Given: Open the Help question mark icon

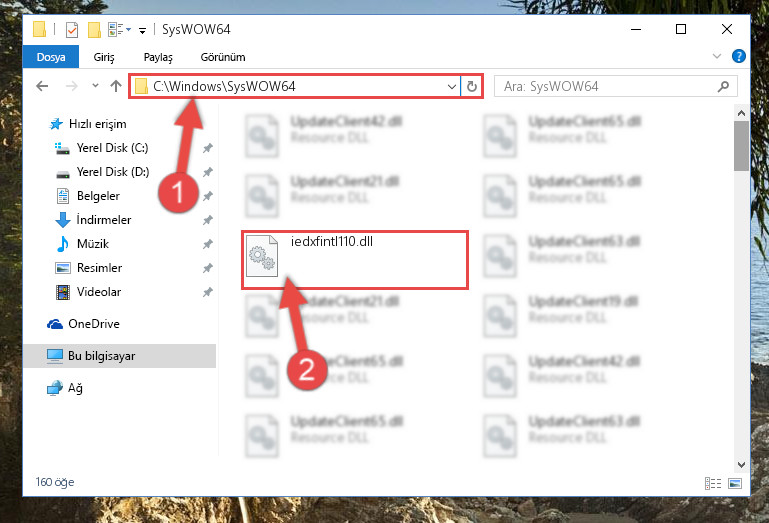Looking at the screenshot, I should (x=738, y=56).
